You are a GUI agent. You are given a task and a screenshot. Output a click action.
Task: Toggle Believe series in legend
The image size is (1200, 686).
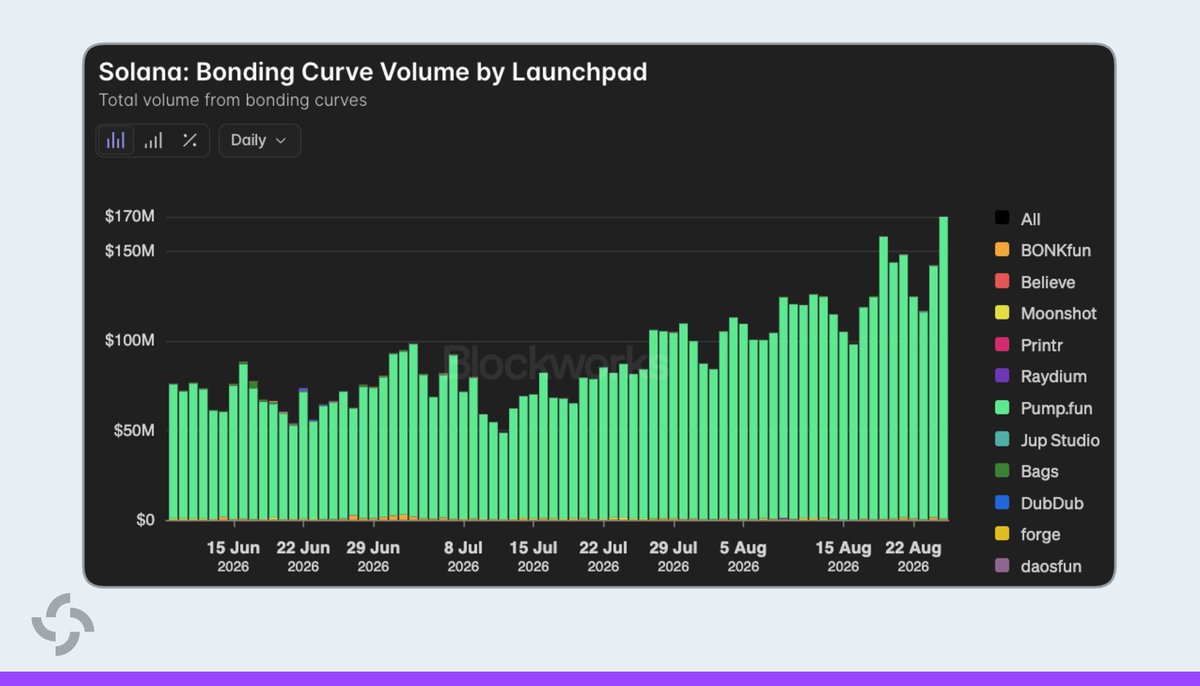[1035, 282]
